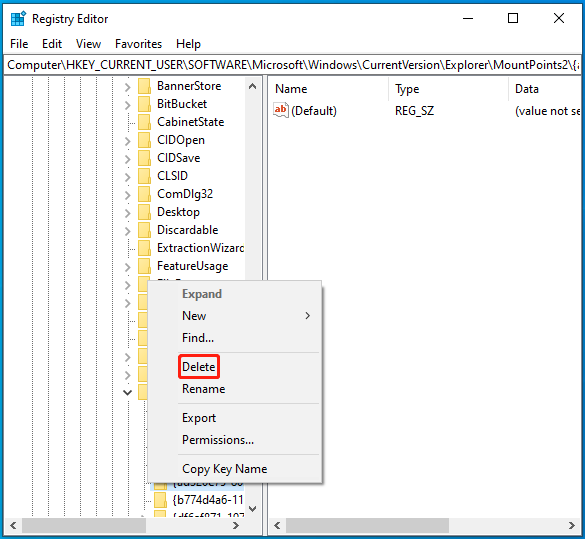Select Copy Key Name option
The width and height of the screenshot is (585, 539).
[225, 469]
